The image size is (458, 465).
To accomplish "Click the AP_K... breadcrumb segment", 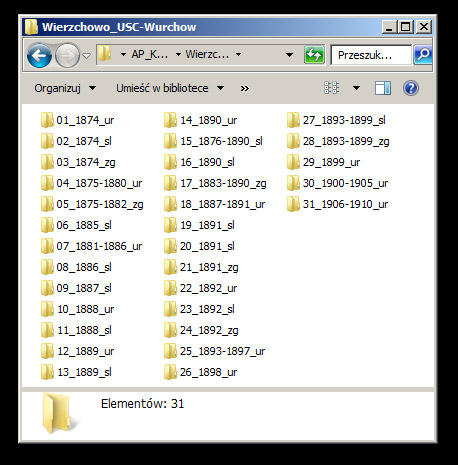I will [x=150, y=54].
